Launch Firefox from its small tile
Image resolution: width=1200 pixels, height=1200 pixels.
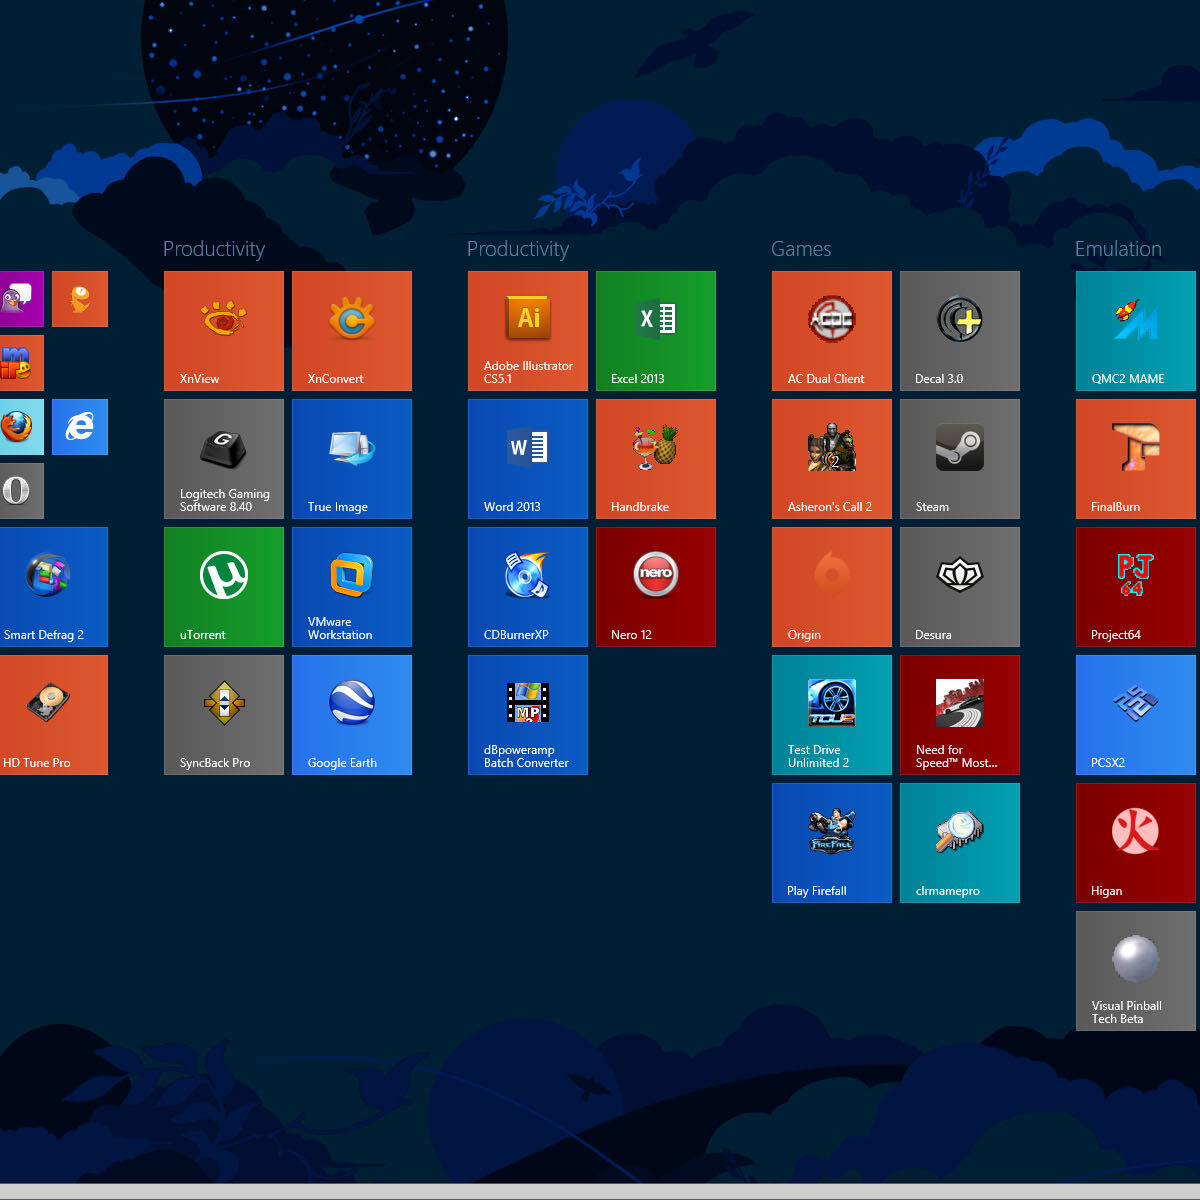22,427
